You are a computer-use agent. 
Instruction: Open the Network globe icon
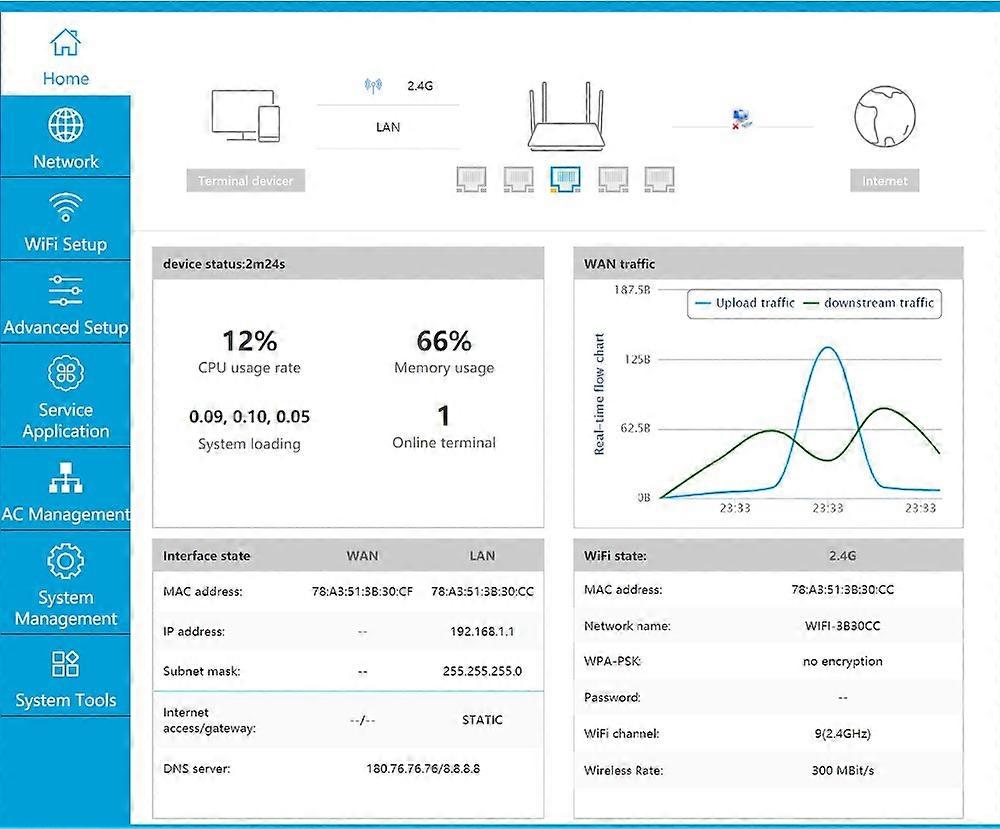[66, 126]
